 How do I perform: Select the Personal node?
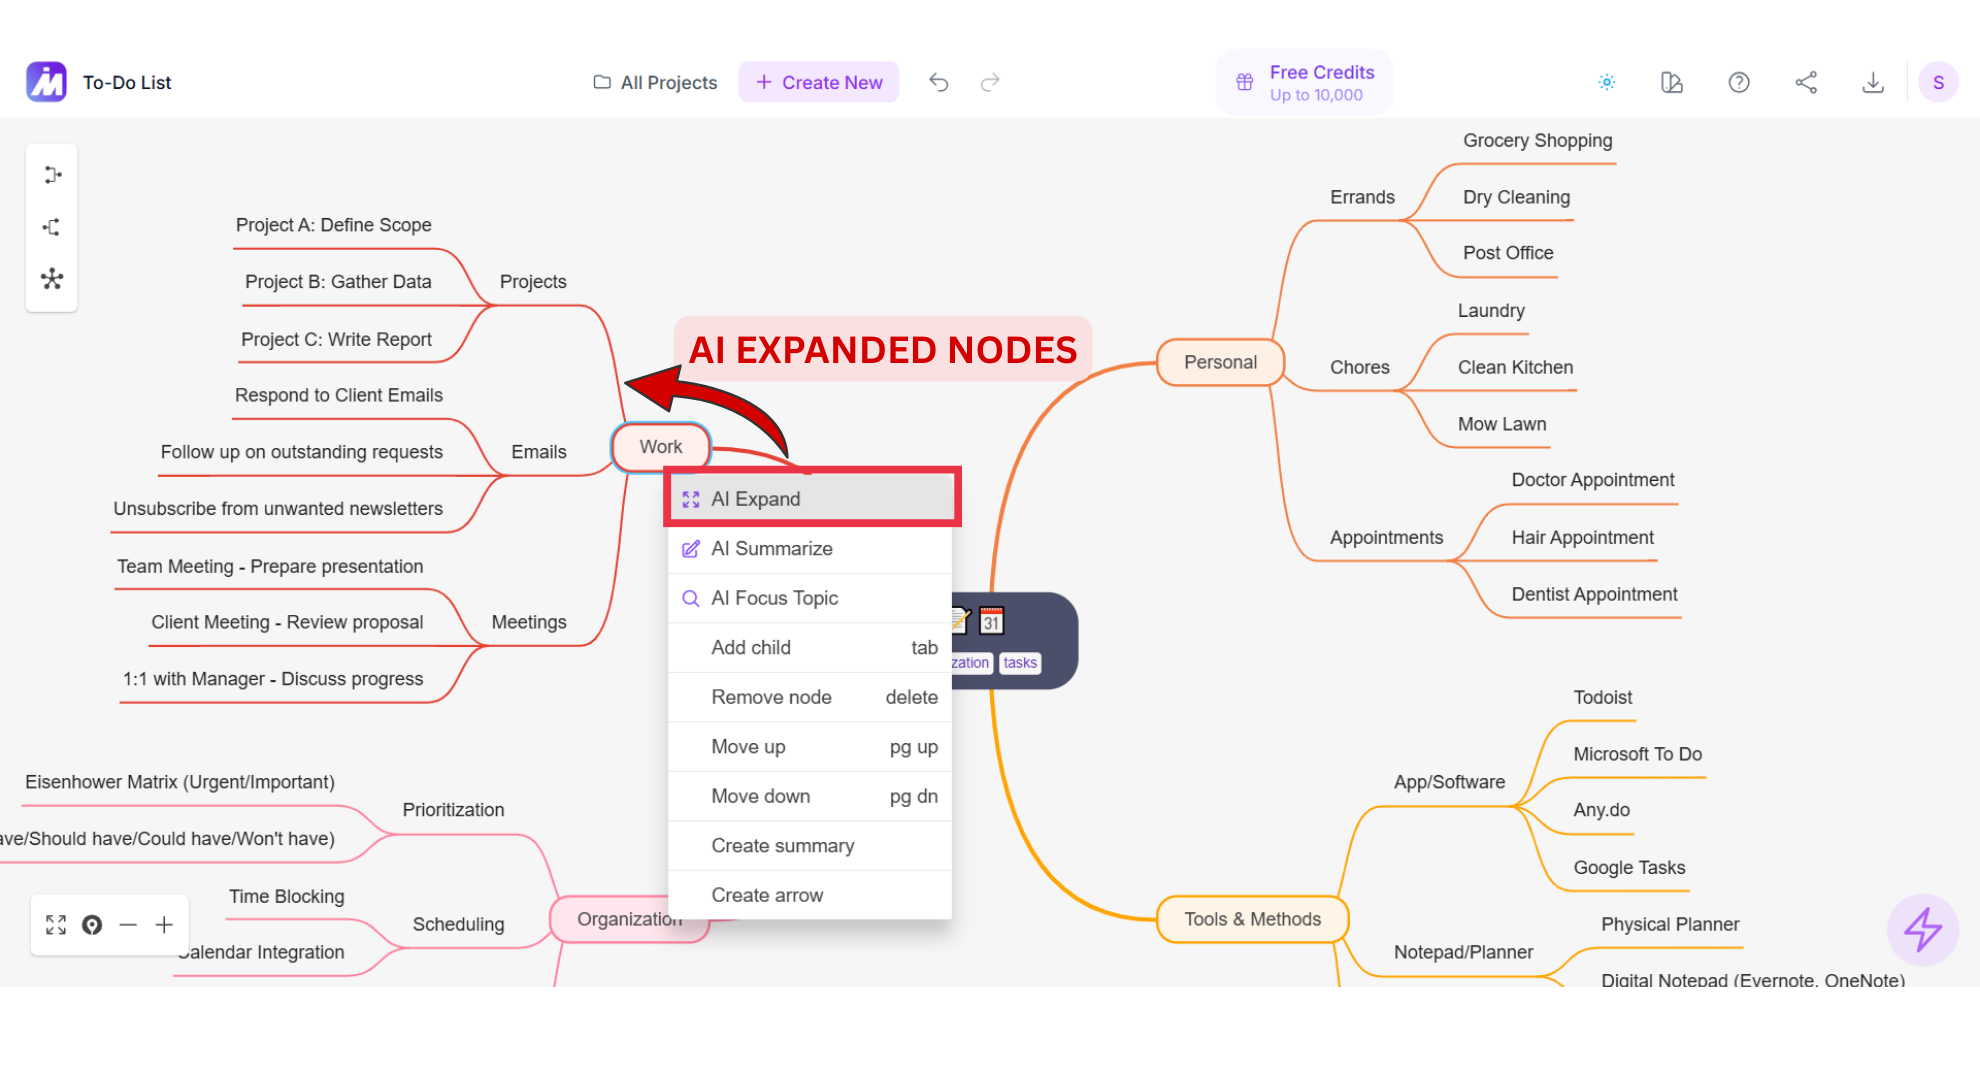1220,362
